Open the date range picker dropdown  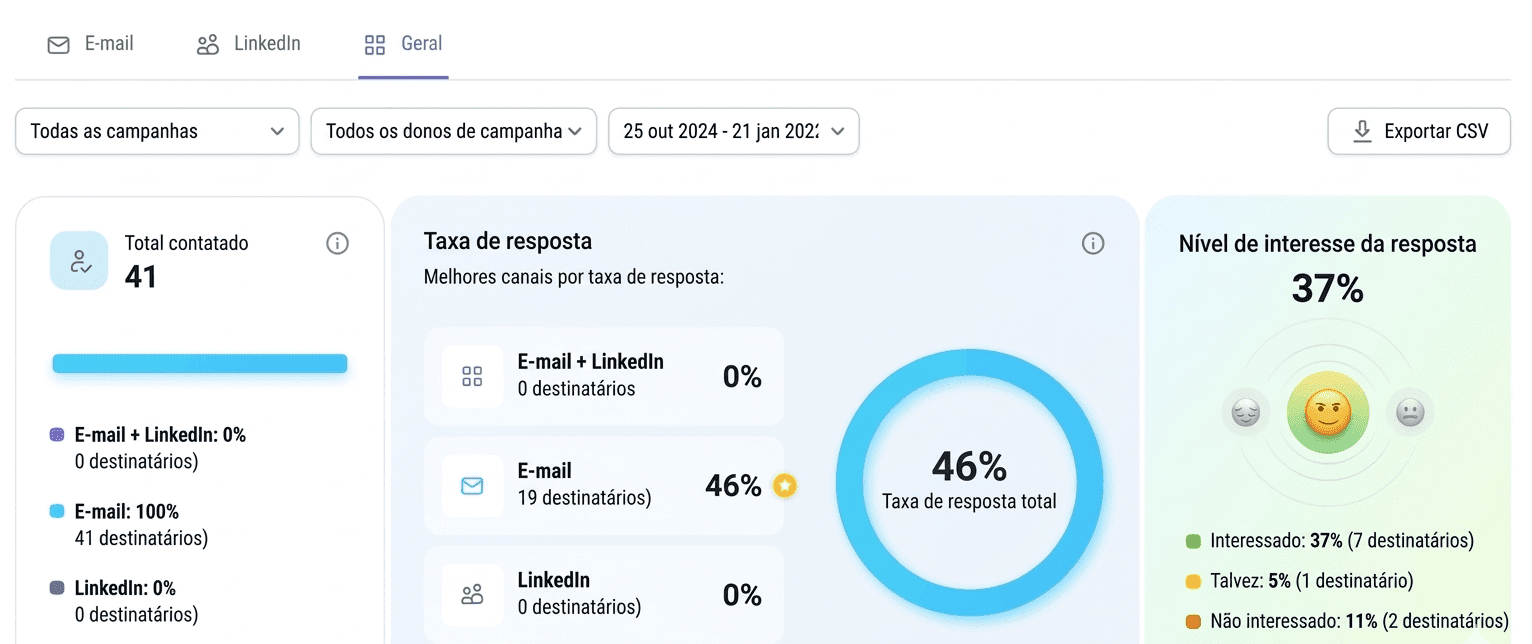tap(733, 131)
